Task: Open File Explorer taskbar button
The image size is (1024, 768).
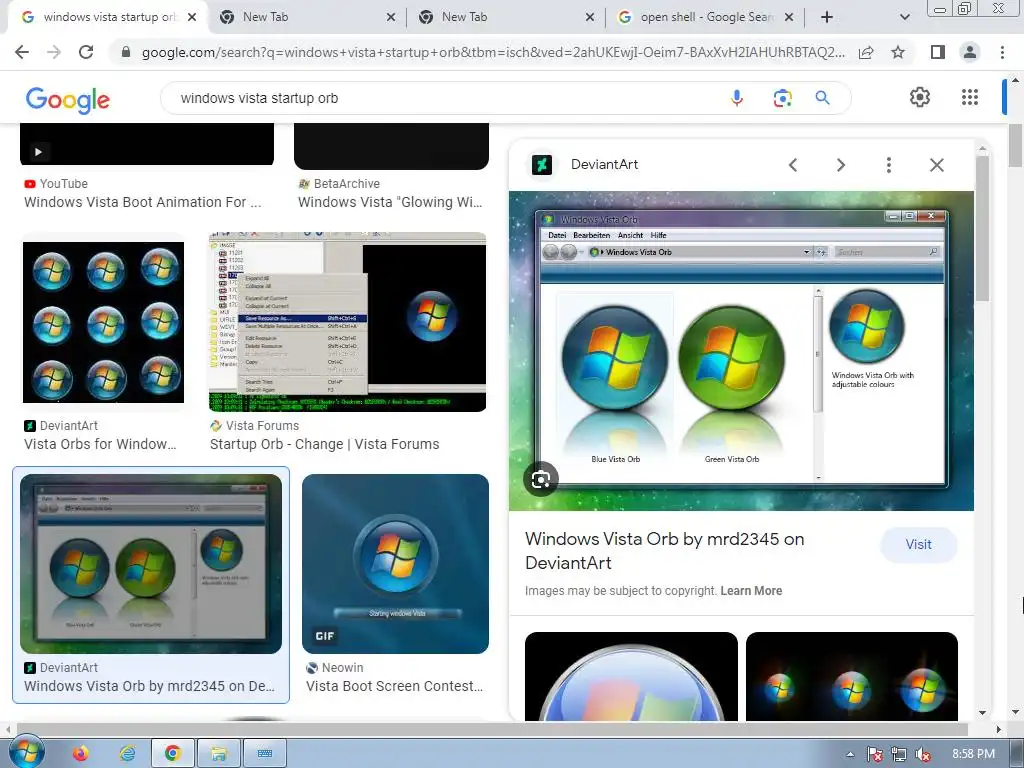Action: [x=219, y=754]
